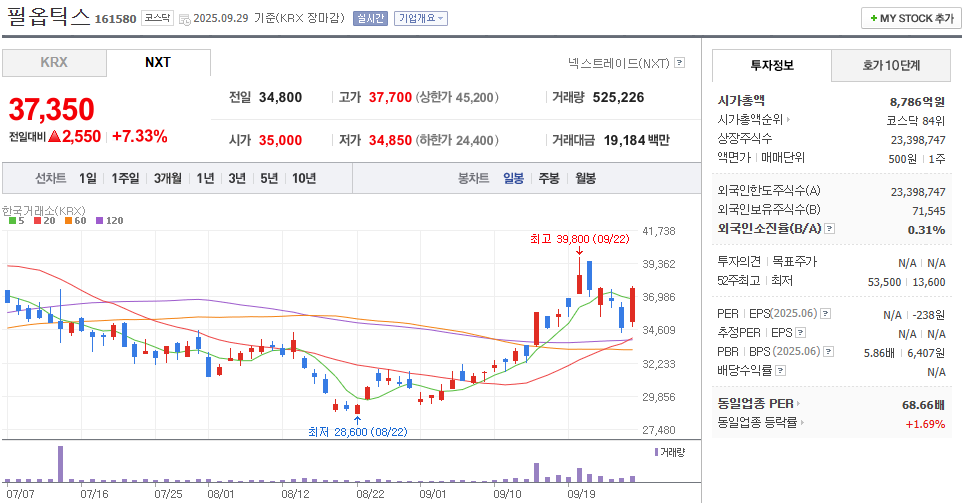Click the 거래량 legend marker in volume chart
The image size is (967, 503).
[x=656, y=452]
